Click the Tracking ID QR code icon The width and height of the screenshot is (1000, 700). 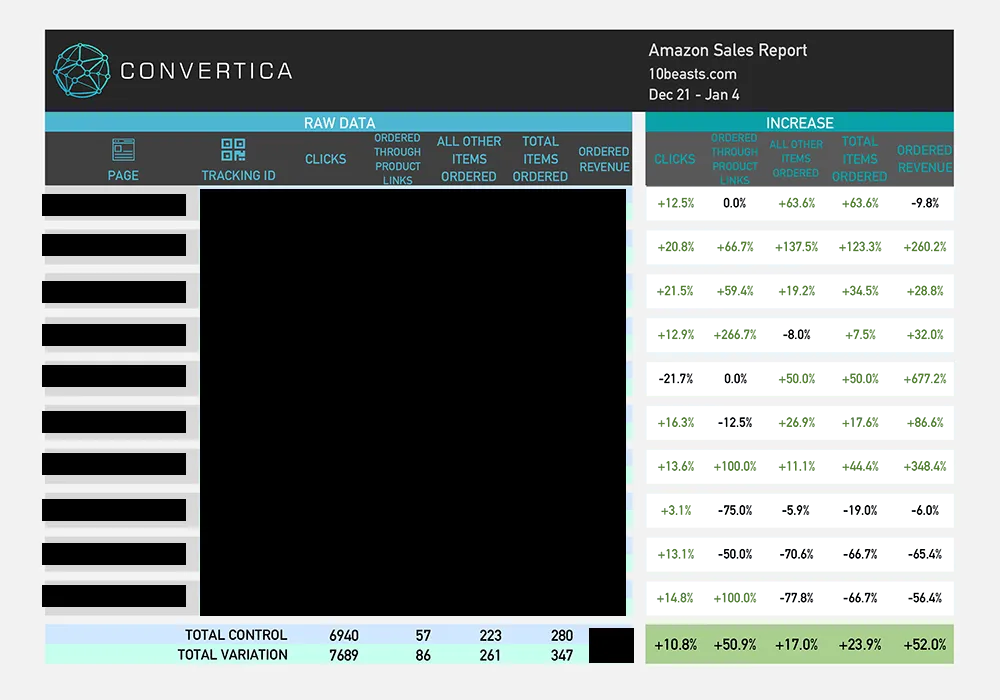tap(233, 150)
